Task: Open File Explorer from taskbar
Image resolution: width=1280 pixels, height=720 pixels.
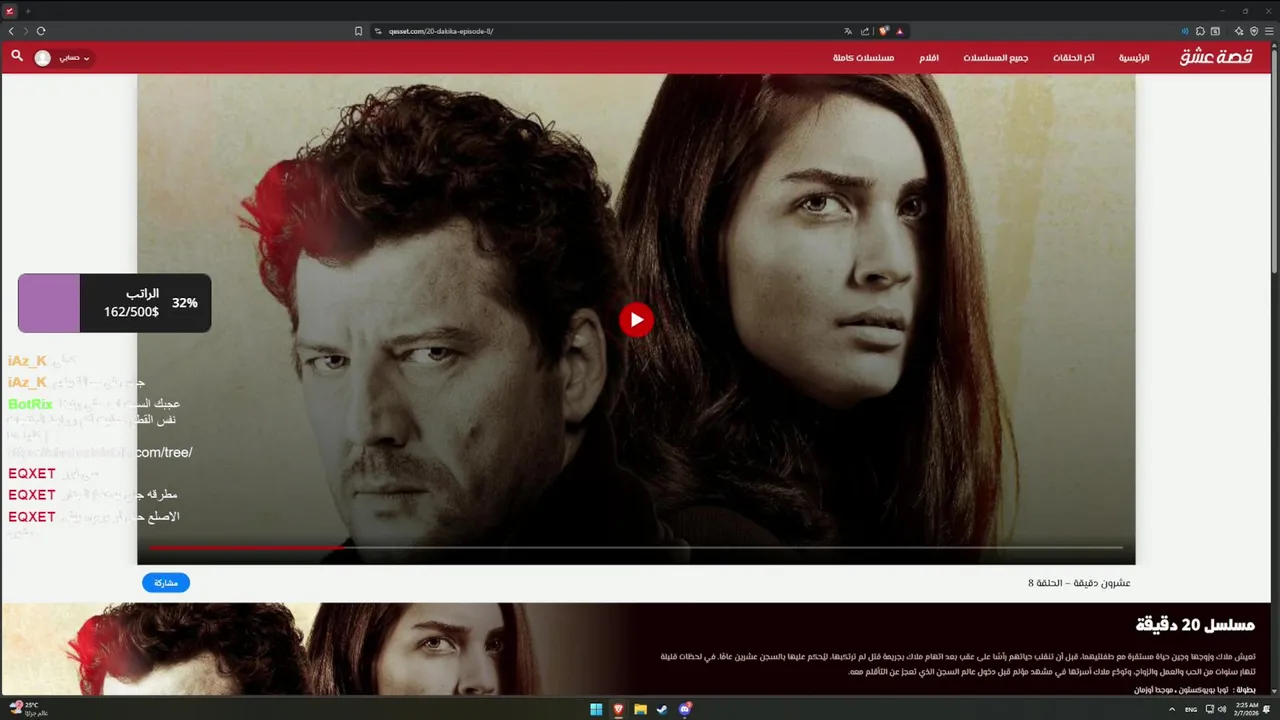Action: pyautogui.click(x=640, y=709)
